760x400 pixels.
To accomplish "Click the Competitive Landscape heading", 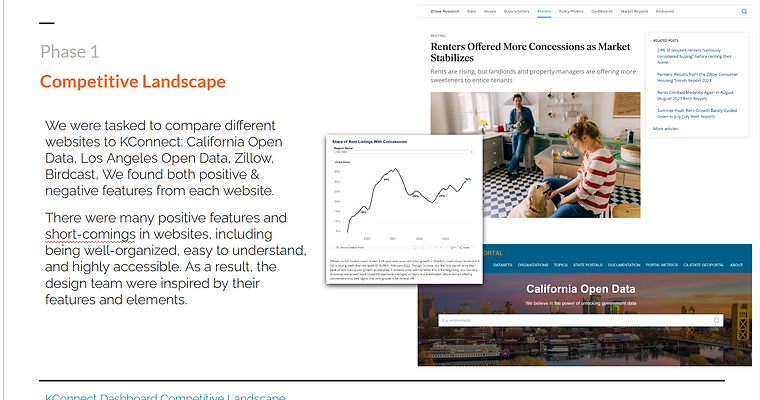I will pos(133,81).
